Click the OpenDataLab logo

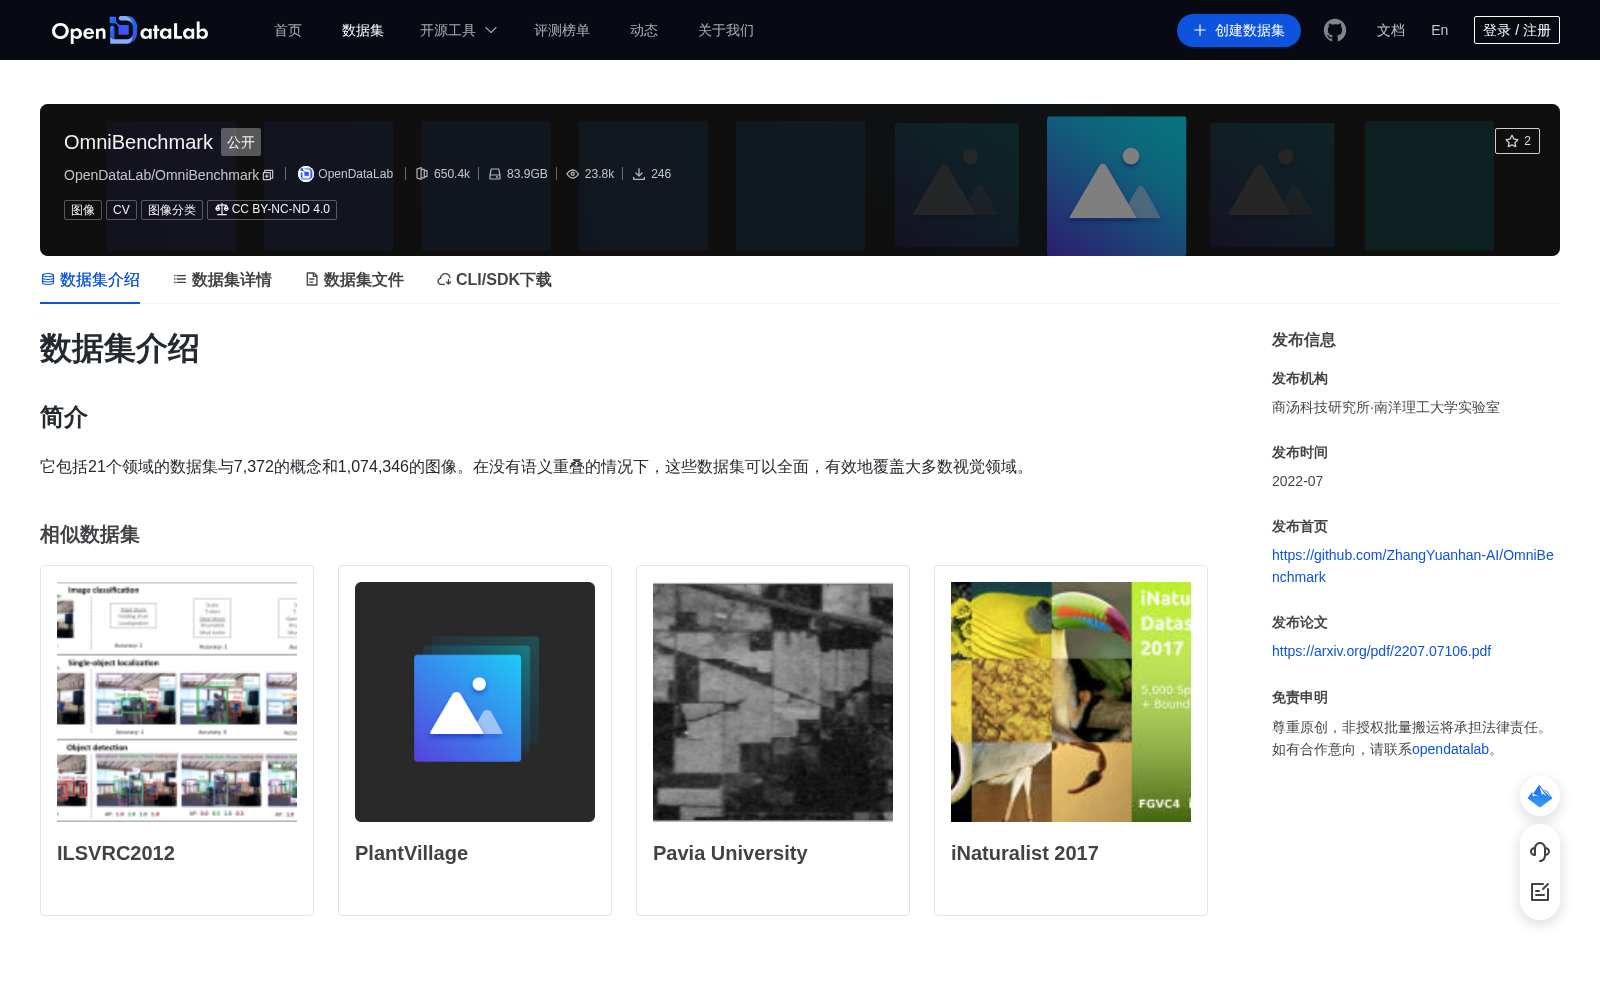click(x=130, y=30)
